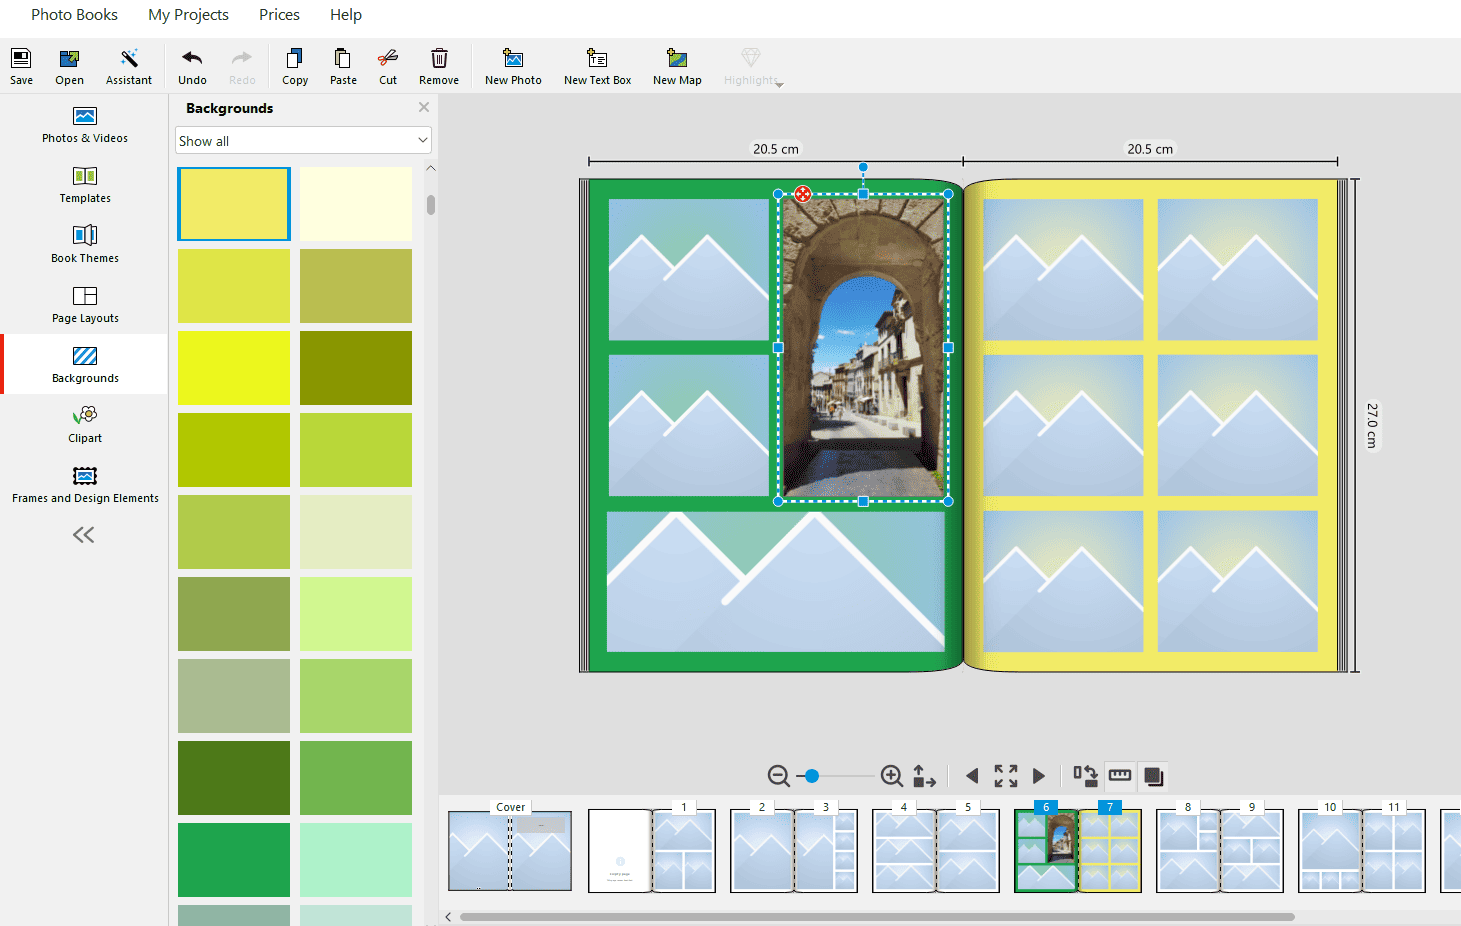The image size is (1461, 926).
Task: Select the bright yellow background swatch
Action: 234,368
